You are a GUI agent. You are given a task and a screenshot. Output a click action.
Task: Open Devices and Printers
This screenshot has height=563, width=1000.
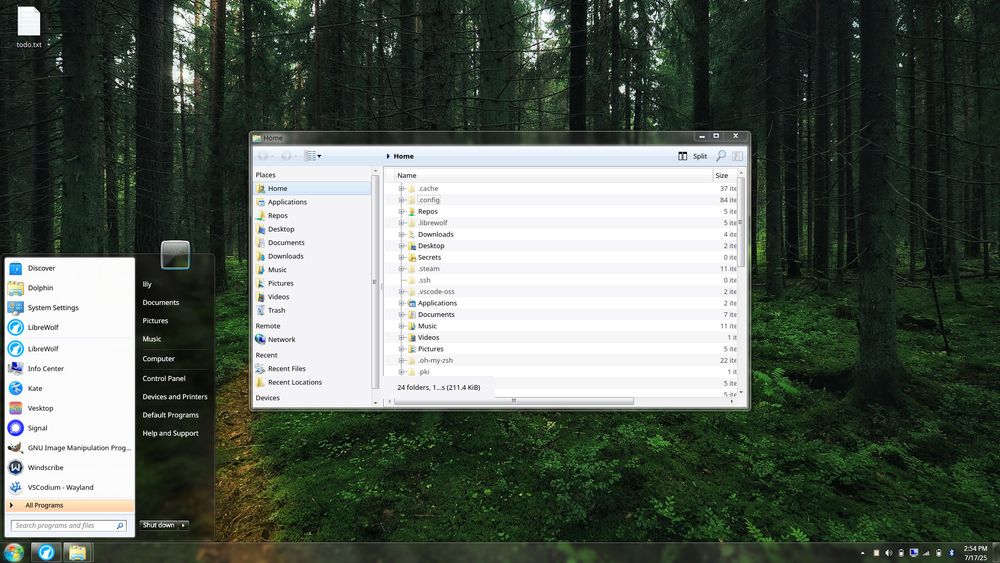pyautogui.click(x=175, y=397)
